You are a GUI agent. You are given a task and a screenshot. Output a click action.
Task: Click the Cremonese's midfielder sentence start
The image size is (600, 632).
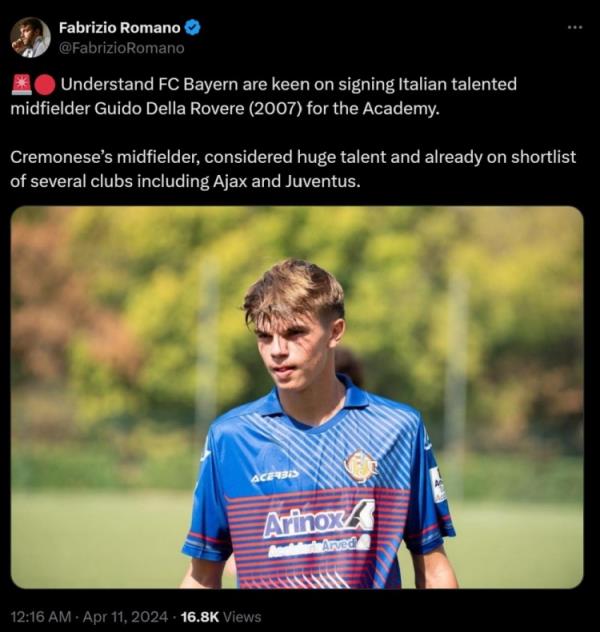tap(93, 158)
